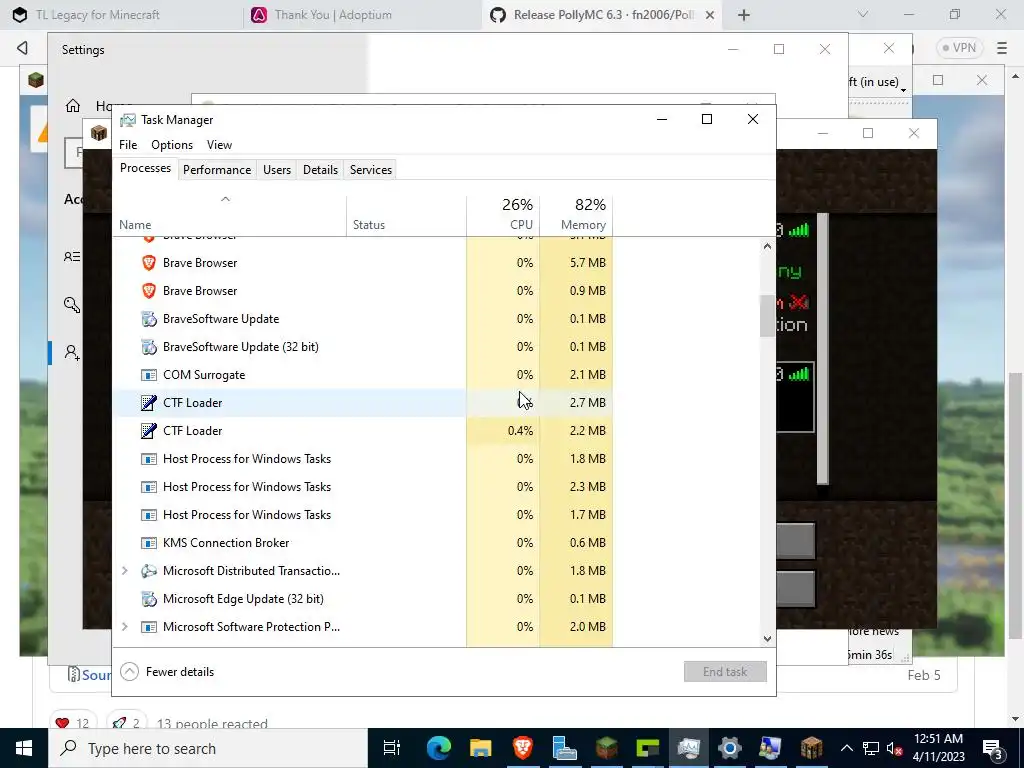Click the rocket reaction with 2
This screenshot has width=1024, height=768.
click(x=127, y=723)
